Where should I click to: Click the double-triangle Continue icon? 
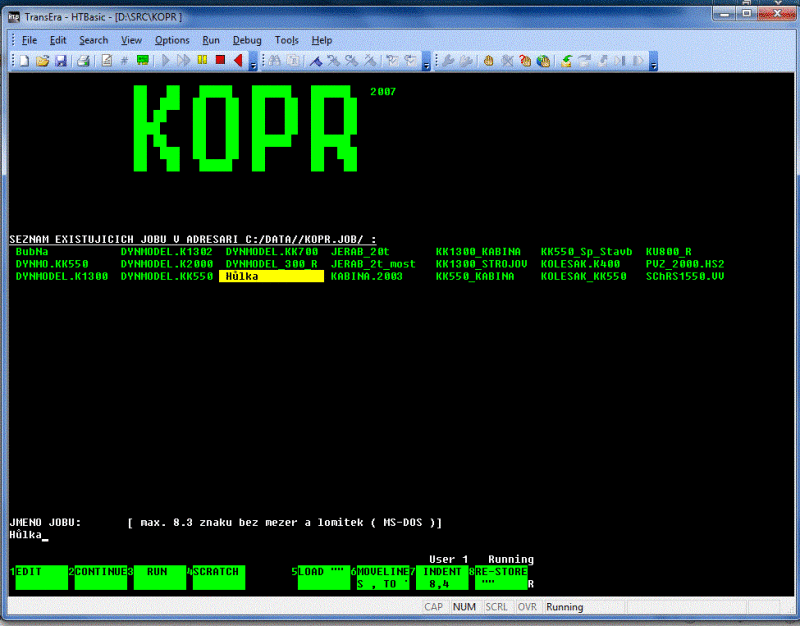pyautogui.click(x=184, y=61)
